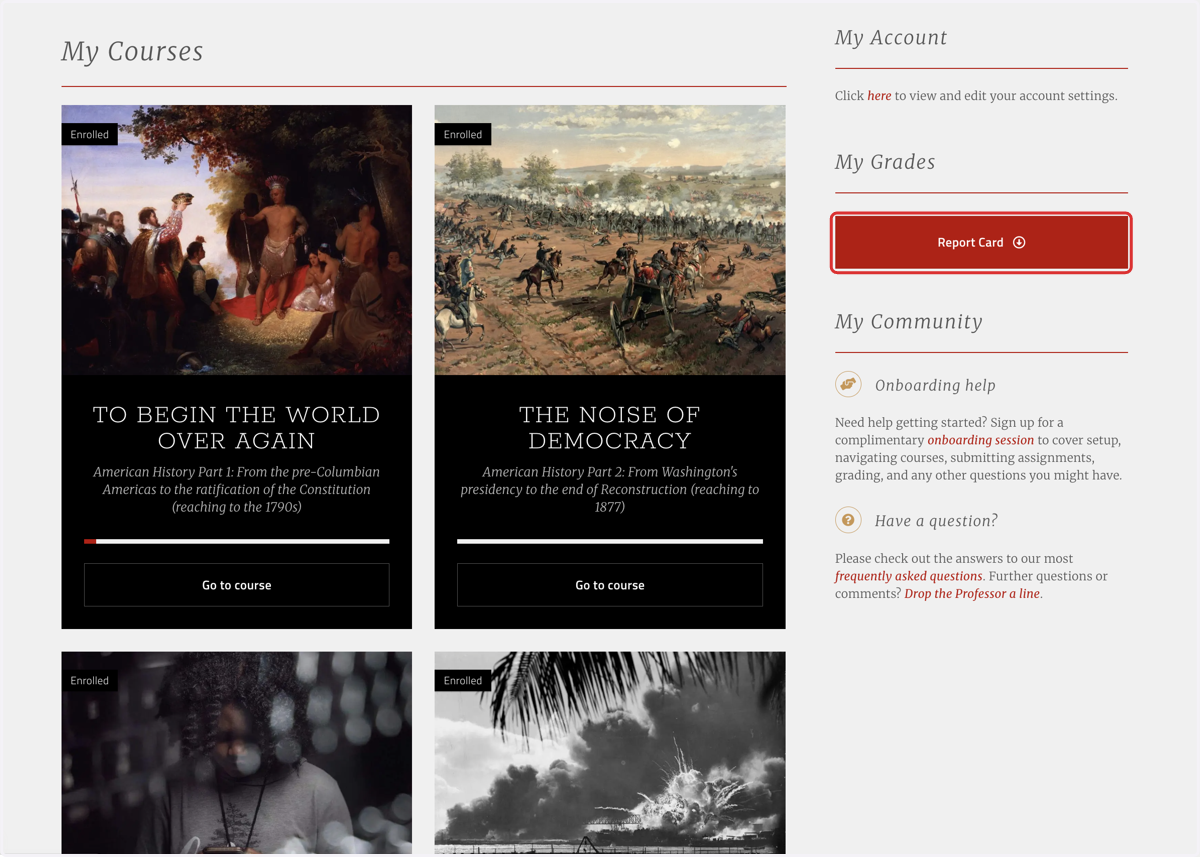Image resolution: width=1200 pixels, height=857 pixels.
Task: Click the 'here' account settings link
Action: [879, 96]
